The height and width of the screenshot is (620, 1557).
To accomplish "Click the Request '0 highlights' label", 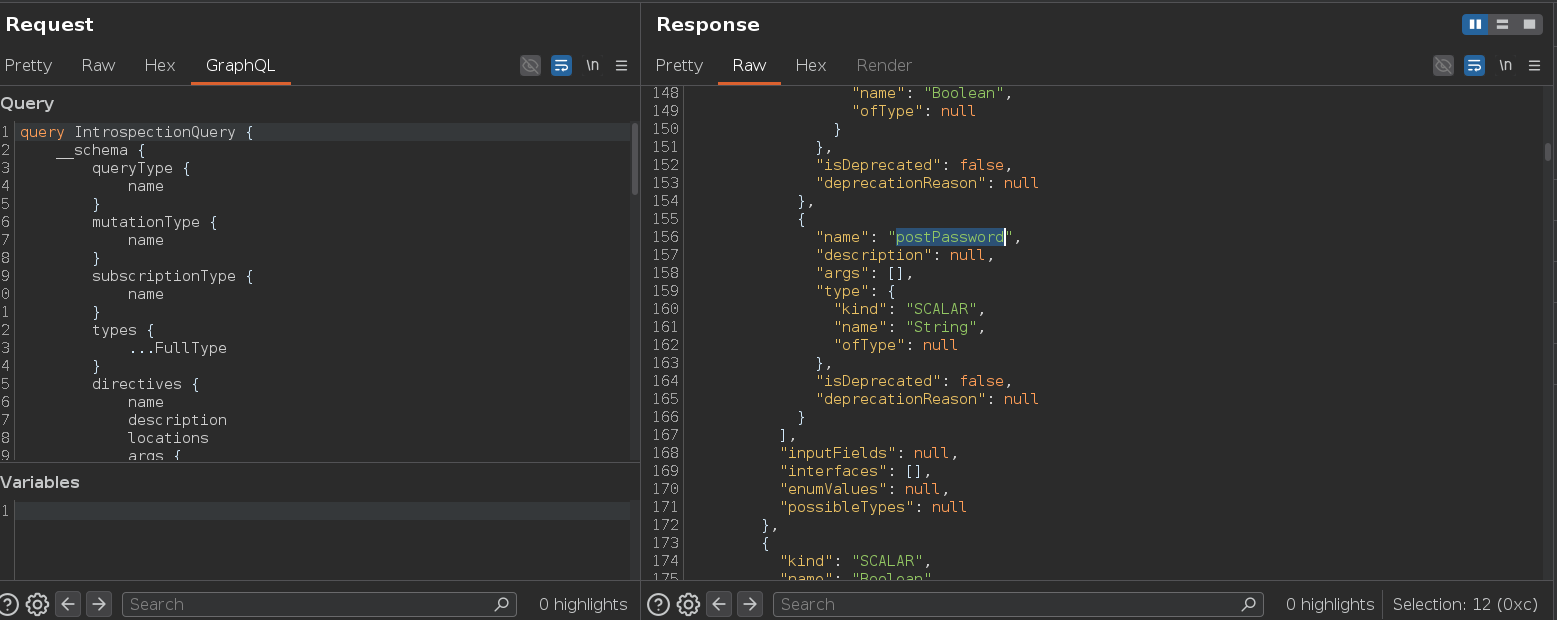I will 583,604.
